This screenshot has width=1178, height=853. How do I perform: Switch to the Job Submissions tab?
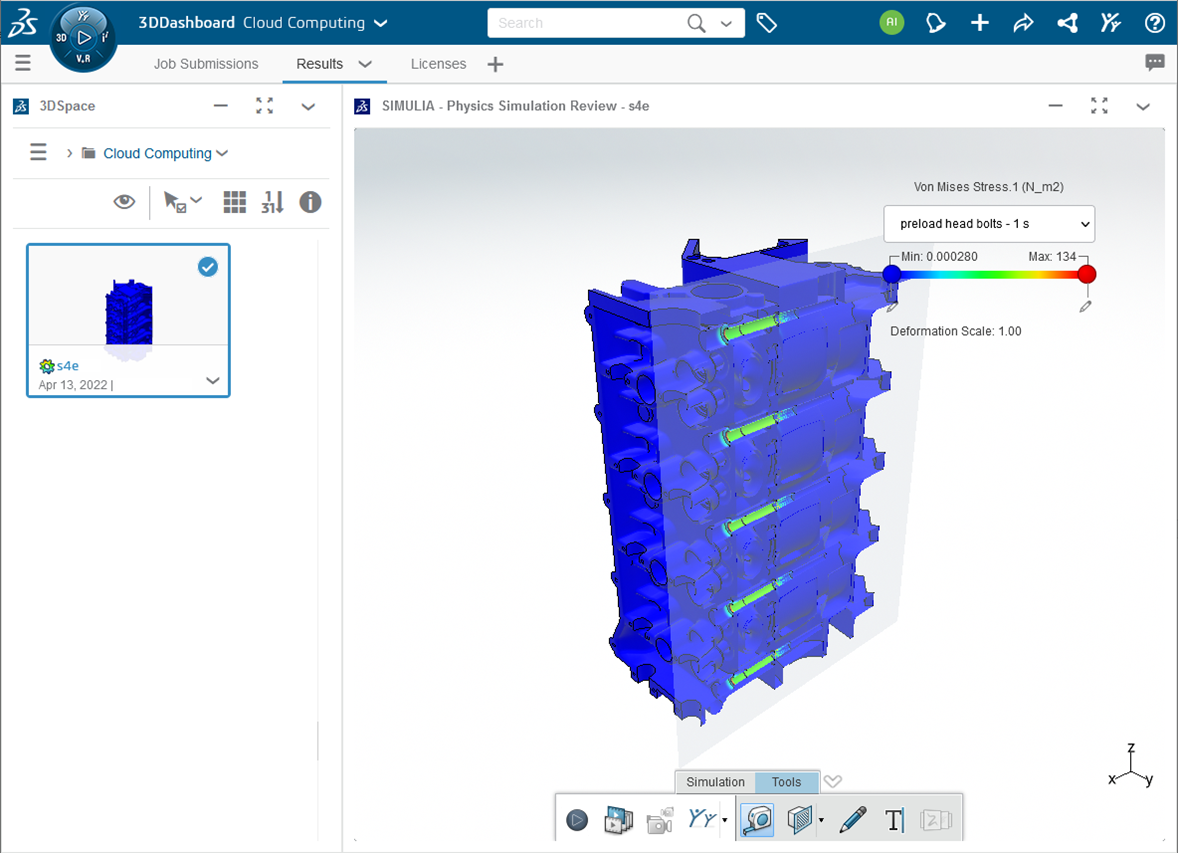(x=206, y=64)
